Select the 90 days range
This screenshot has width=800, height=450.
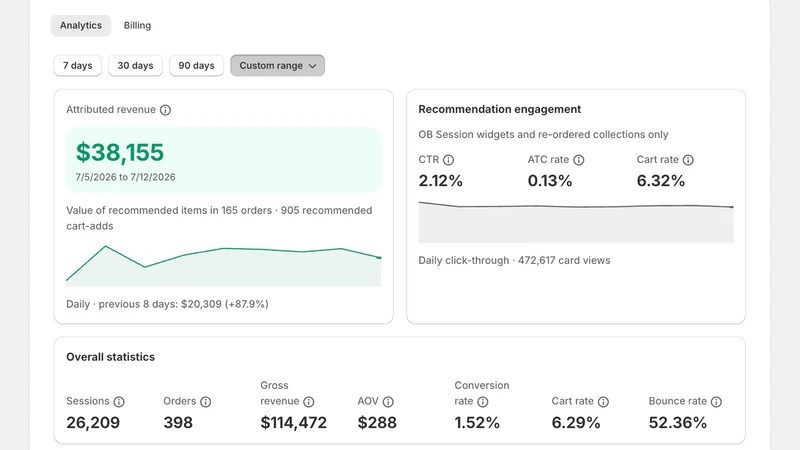coord(196,66)
